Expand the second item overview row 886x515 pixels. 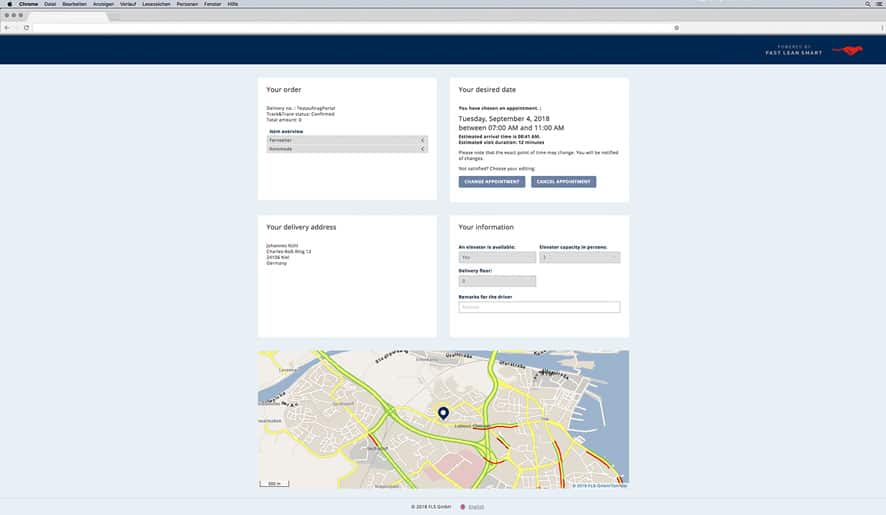point(347,149)
